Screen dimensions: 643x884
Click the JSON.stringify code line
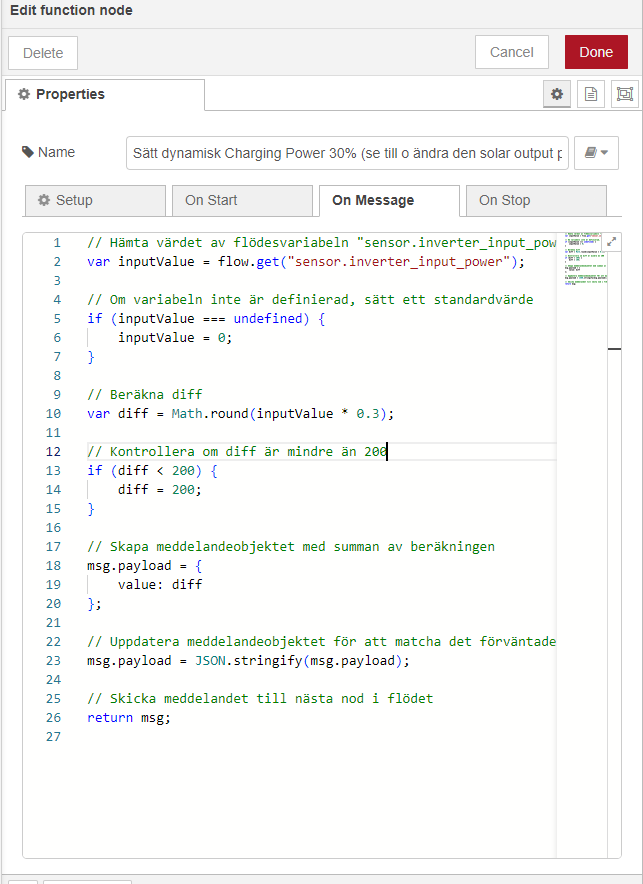[x=249, y=661]
